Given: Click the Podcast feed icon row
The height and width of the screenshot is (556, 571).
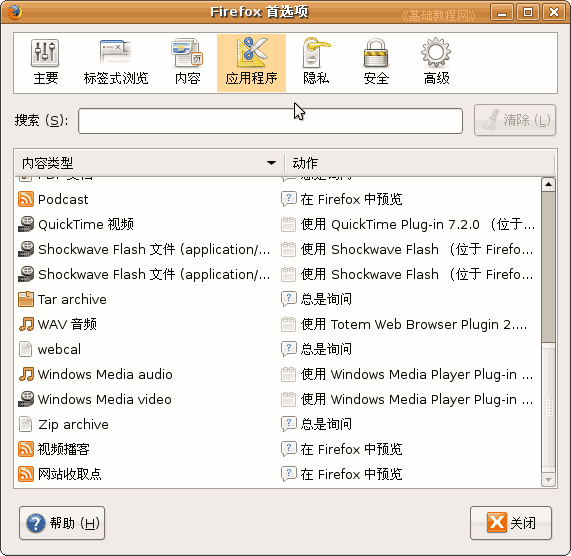Looking at the screenshot, I should click(x=277, y=200).
